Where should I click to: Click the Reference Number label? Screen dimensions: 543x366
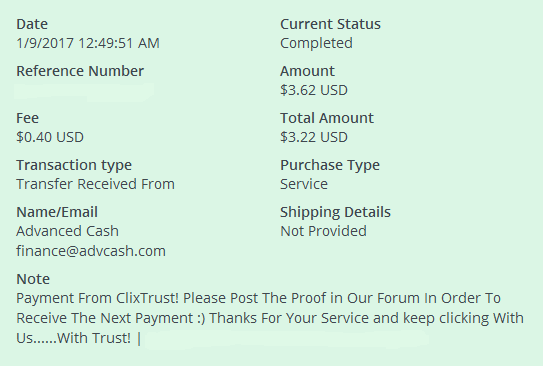coord(80,71)
